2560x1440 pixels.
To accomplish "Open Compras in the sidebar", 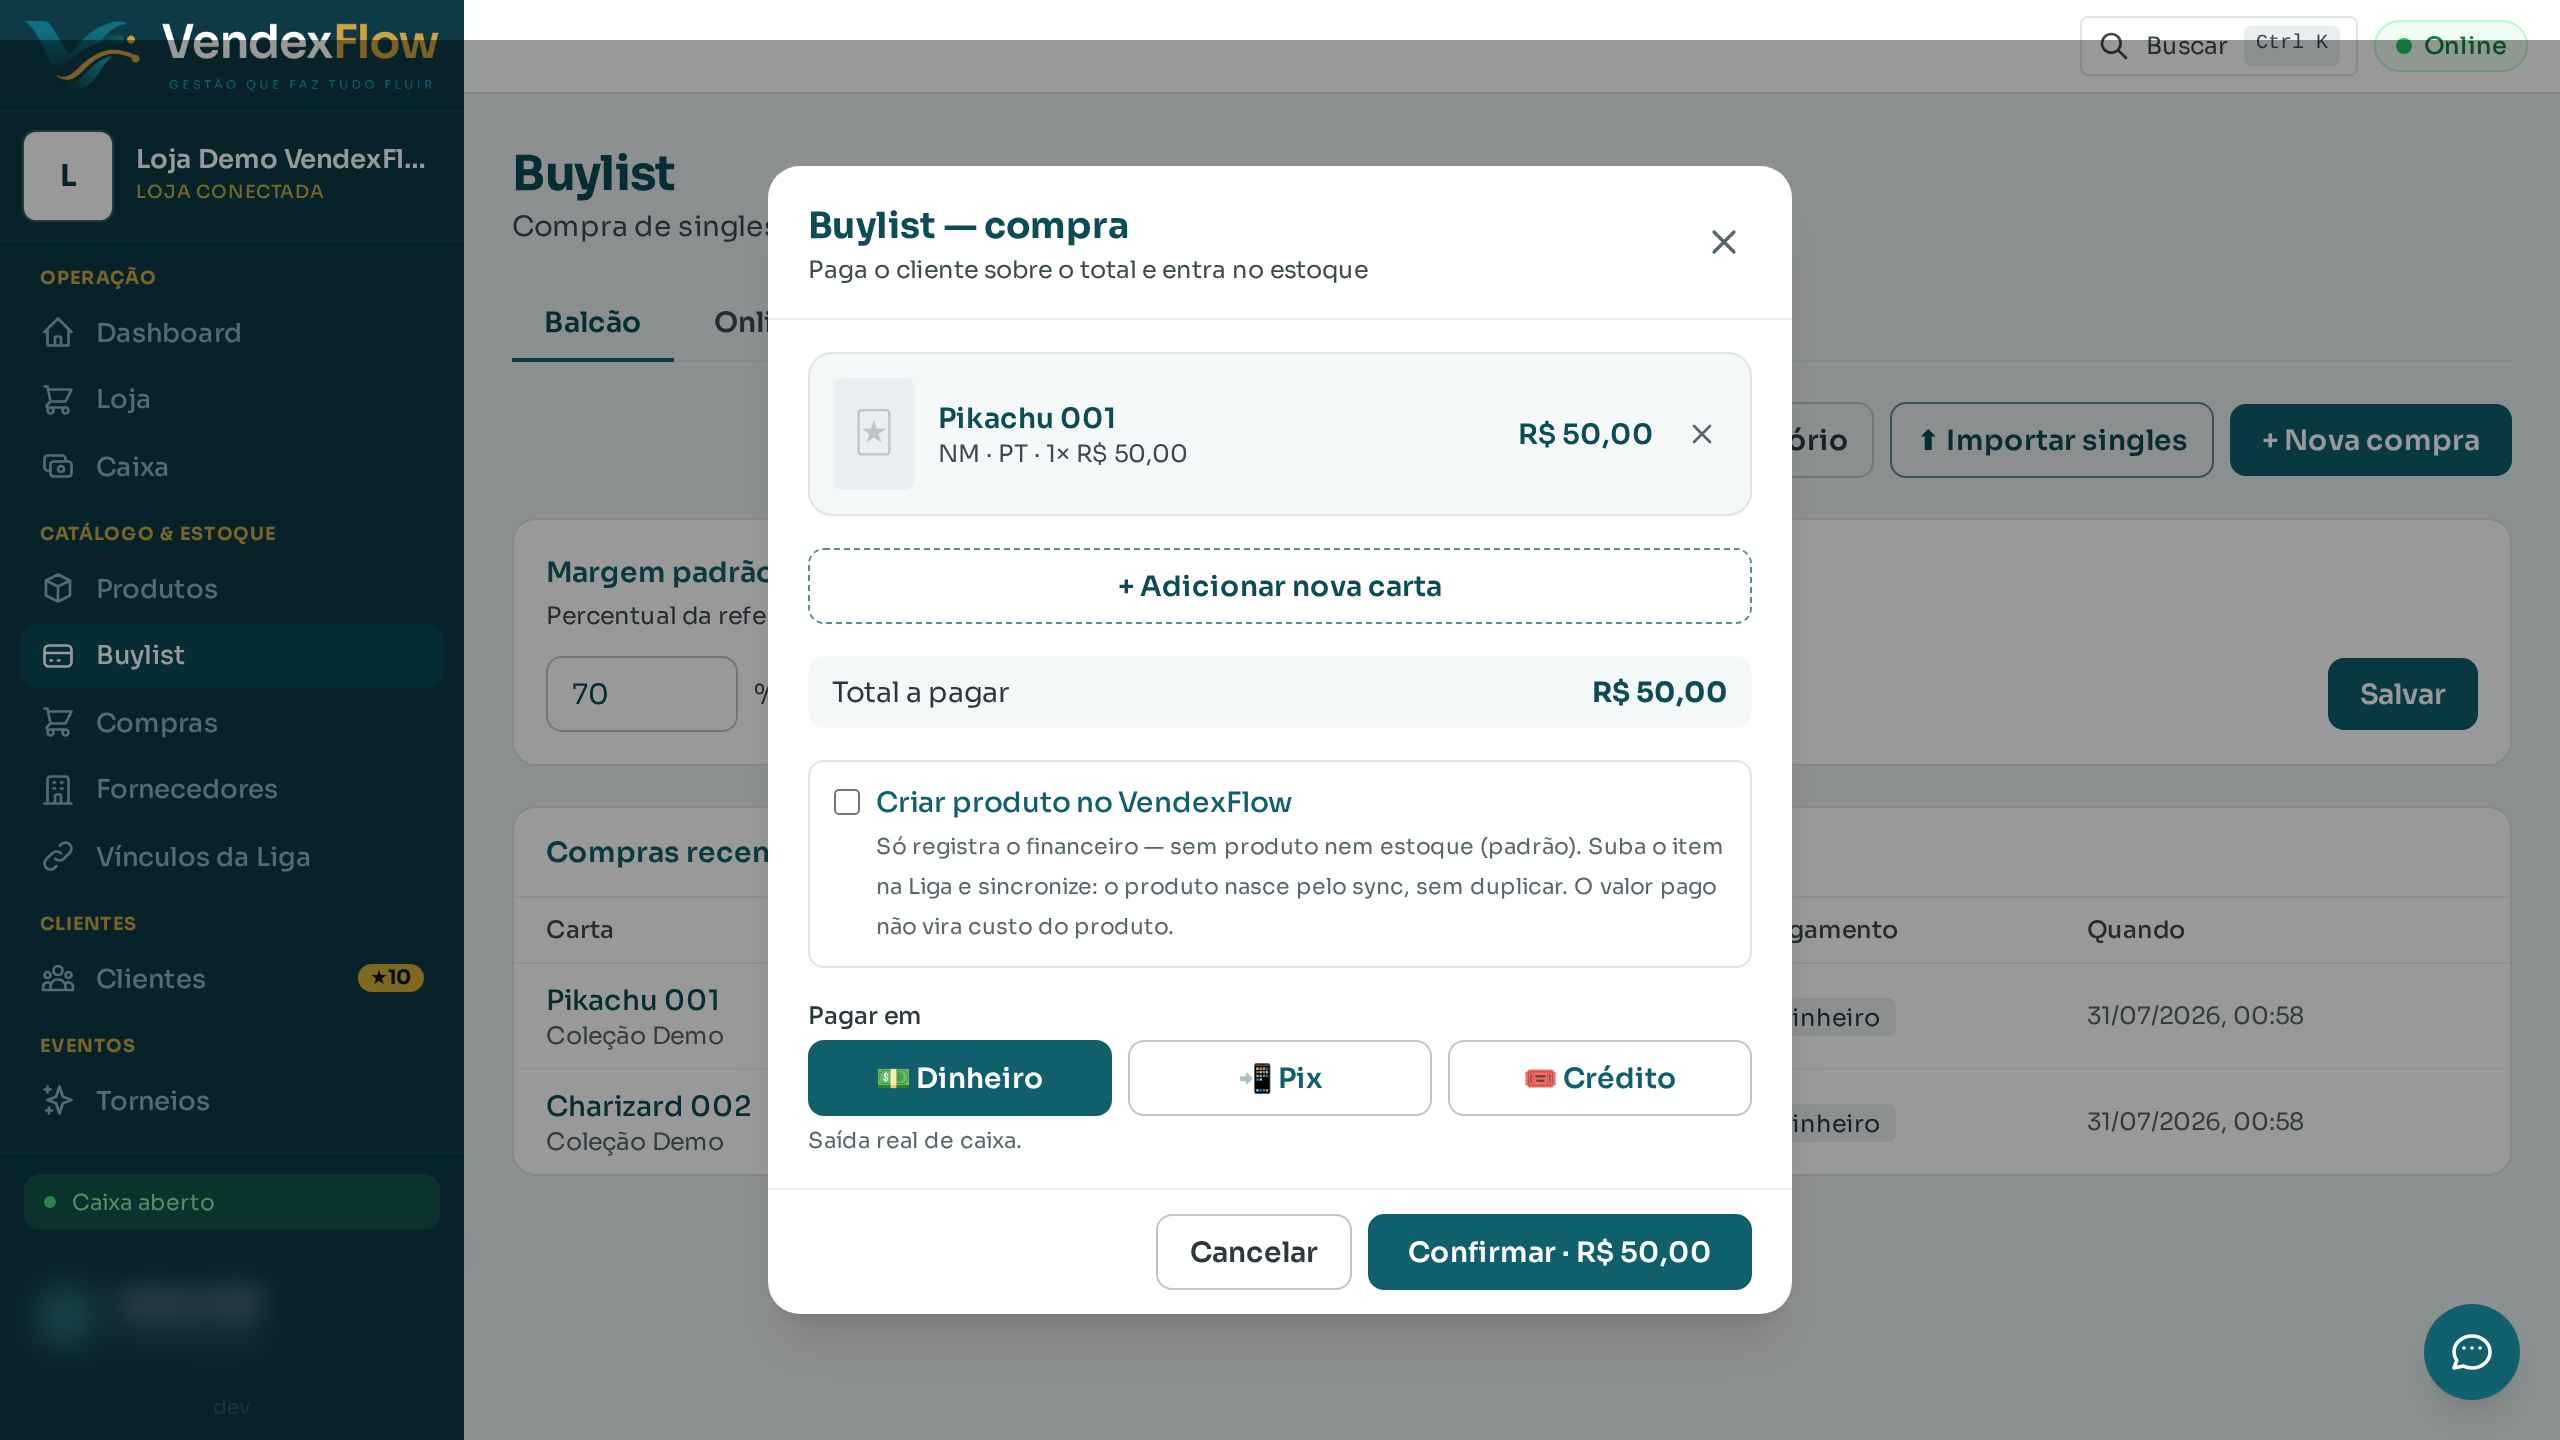I will 232,723.
